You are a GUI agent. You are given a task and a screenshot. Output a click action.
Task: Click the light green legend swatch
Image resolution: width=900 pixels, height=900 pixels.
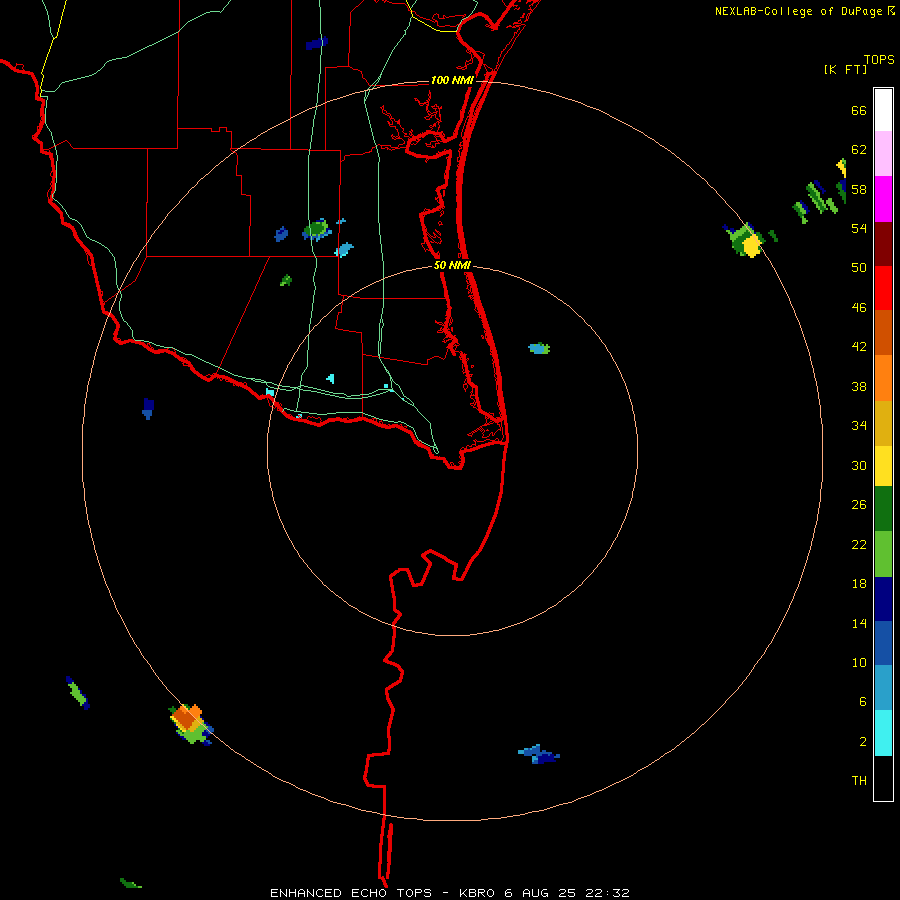point(883,554)
